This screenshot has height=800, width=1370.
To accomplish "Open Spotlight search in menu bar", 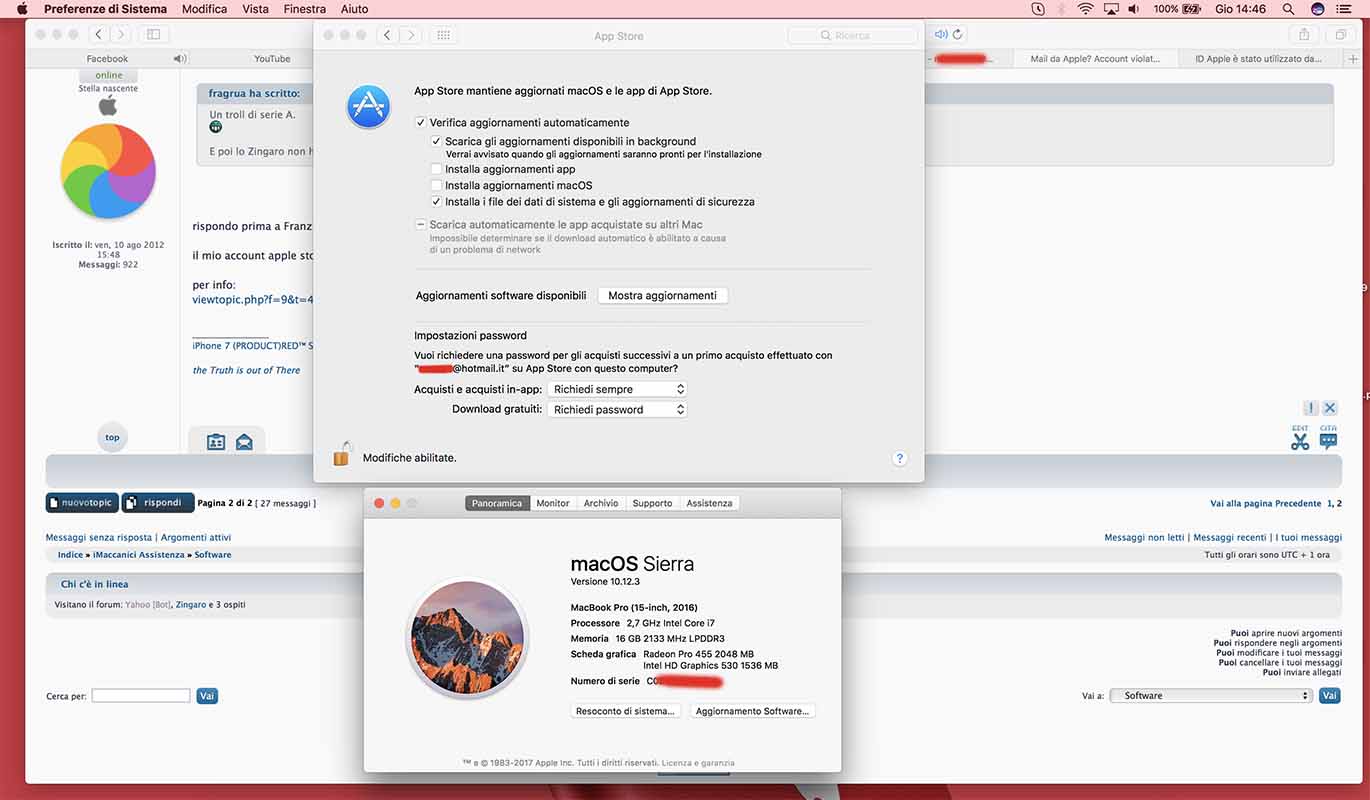I will click(1289, 9).
